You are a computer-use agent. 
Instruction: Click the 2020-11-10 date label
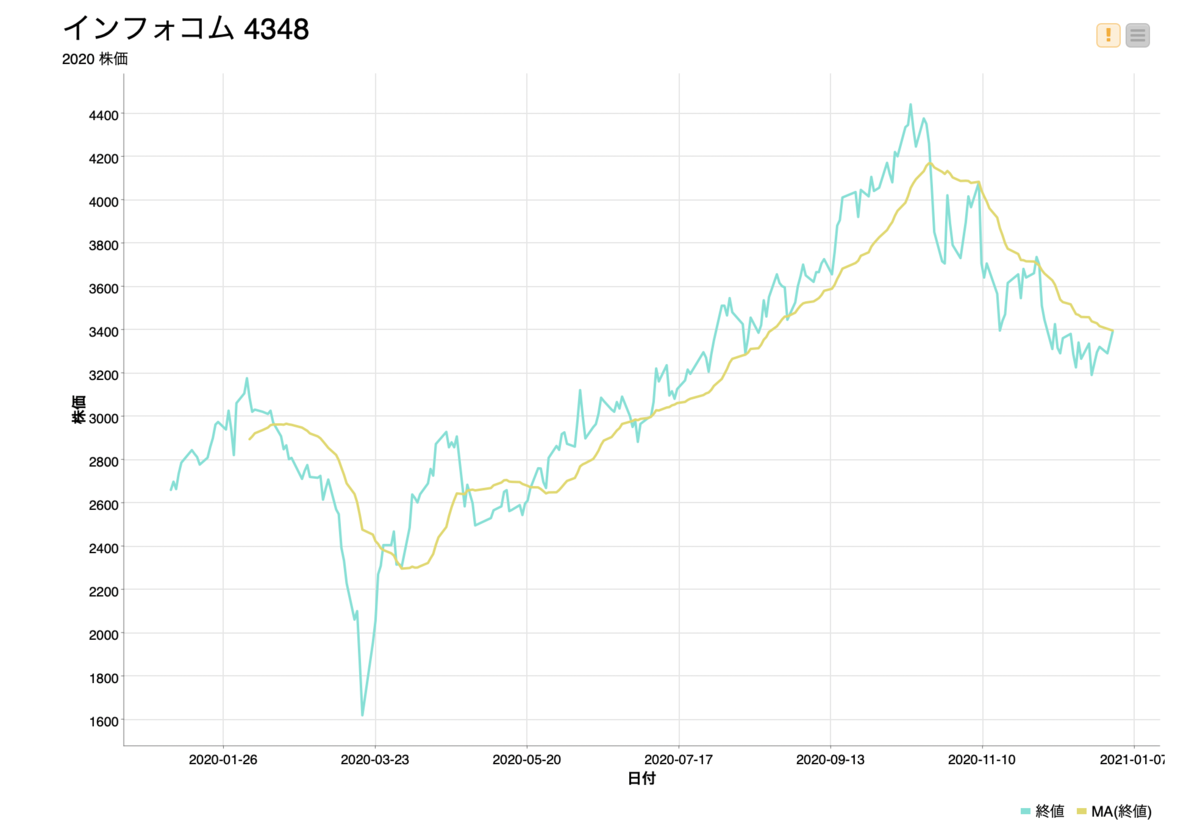(982, 759)
